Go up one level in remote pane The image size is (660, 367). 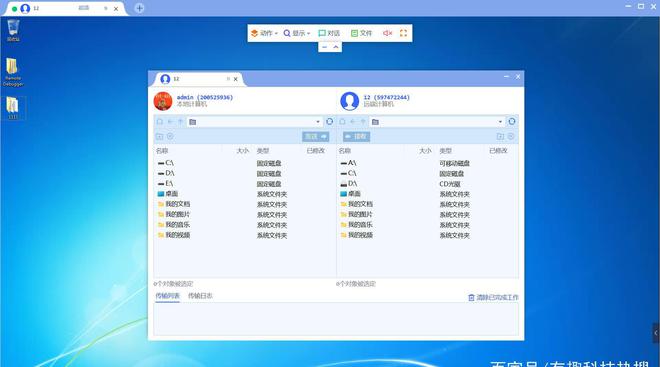point(363,122)
